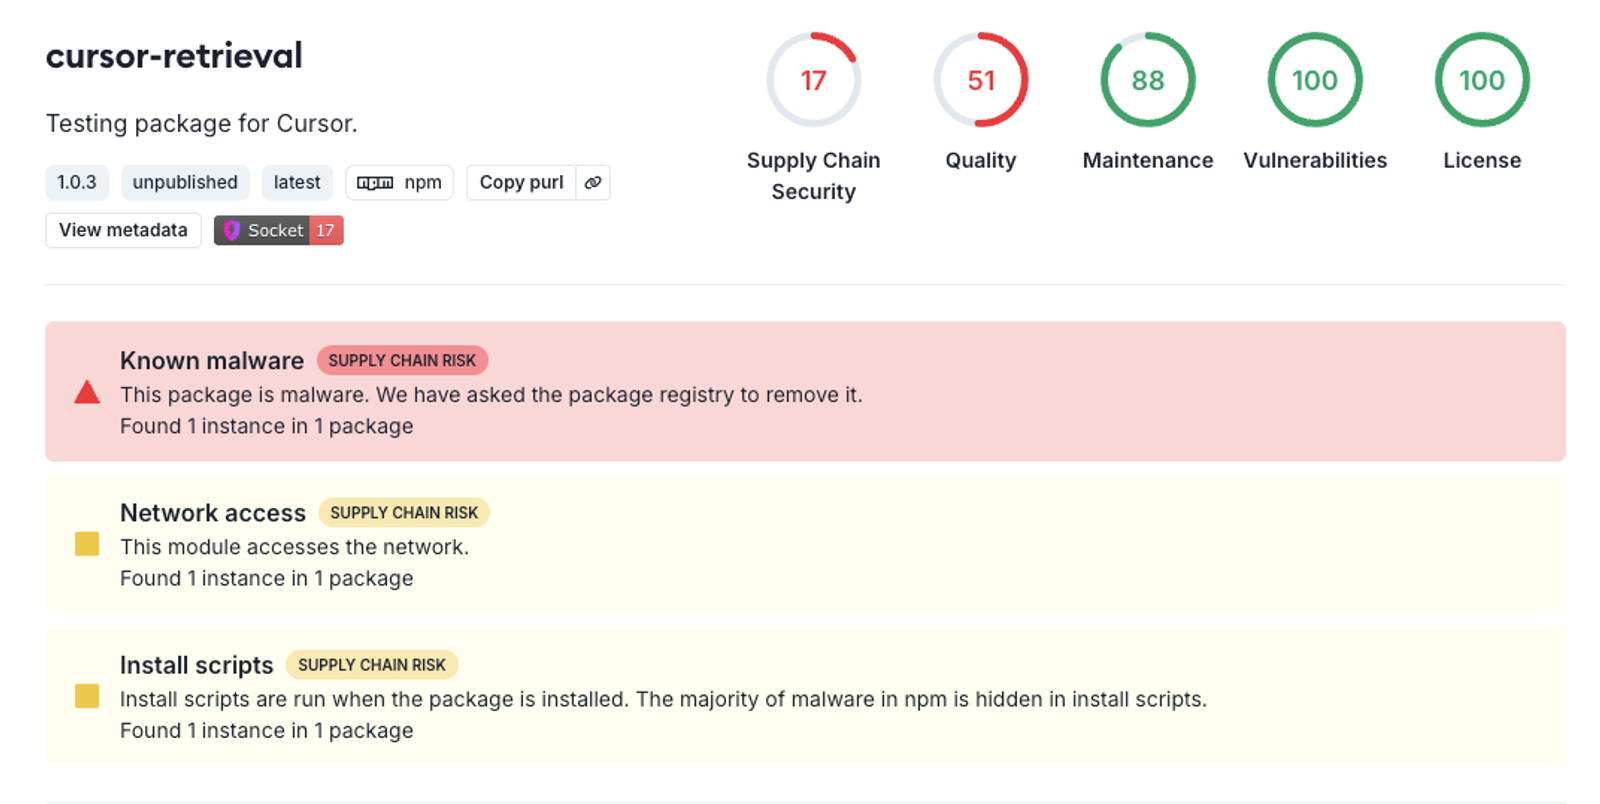
Task: Click 'Found 1 instance' under Network access
Action: pos(266,578)
